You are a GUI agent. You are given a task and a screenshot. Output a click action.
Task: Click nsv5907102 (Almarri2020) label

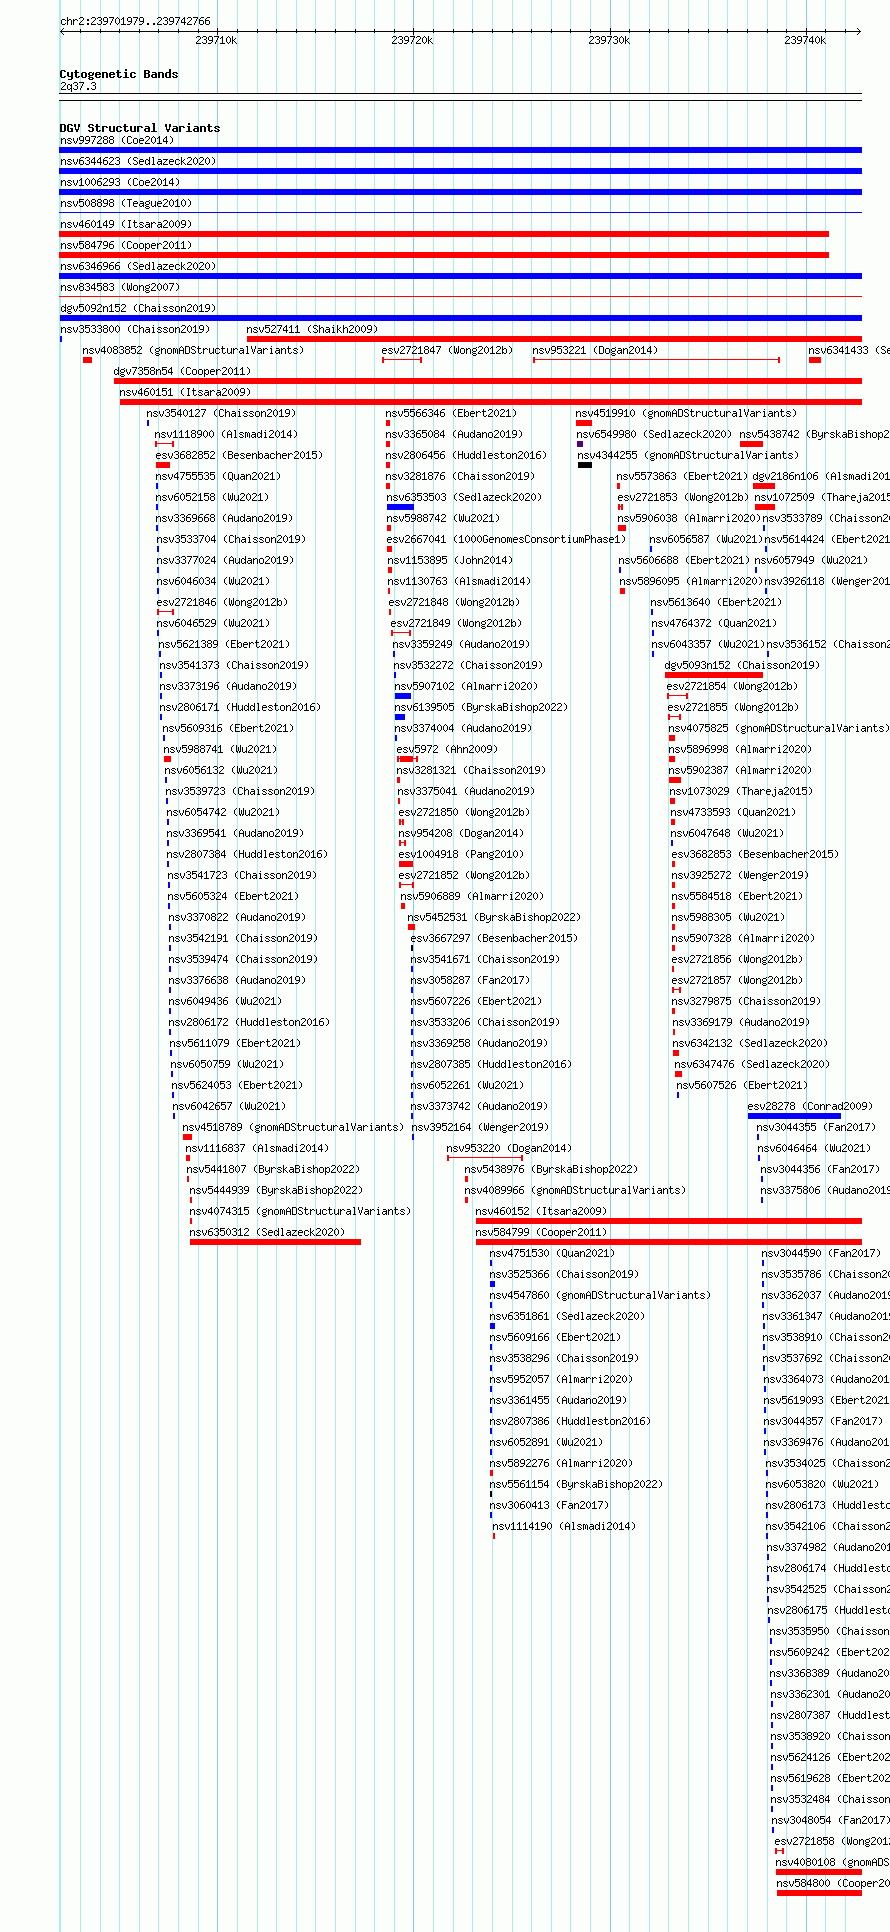pos(466,686)
